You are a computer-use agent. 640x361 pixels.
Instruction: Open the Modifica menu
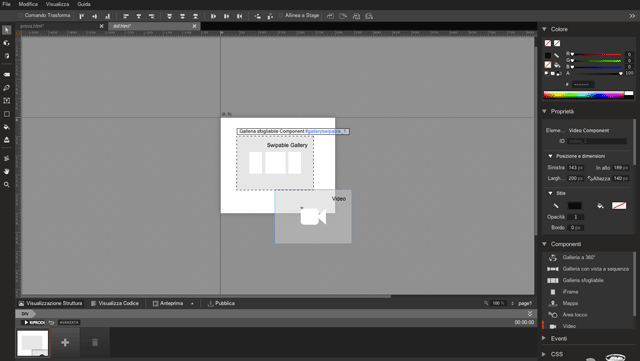click(x=28, y=4)
